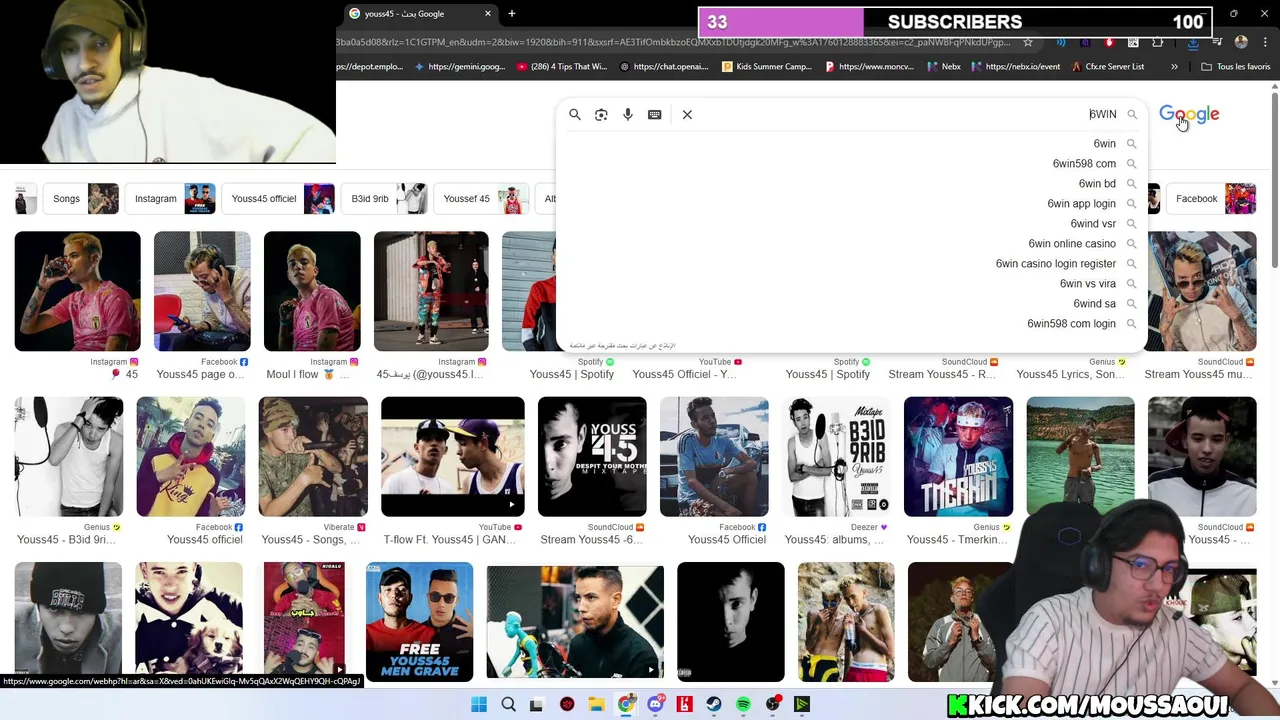
Task: Bookmark this page with the star icon
Action: [x=1027, y=42]
